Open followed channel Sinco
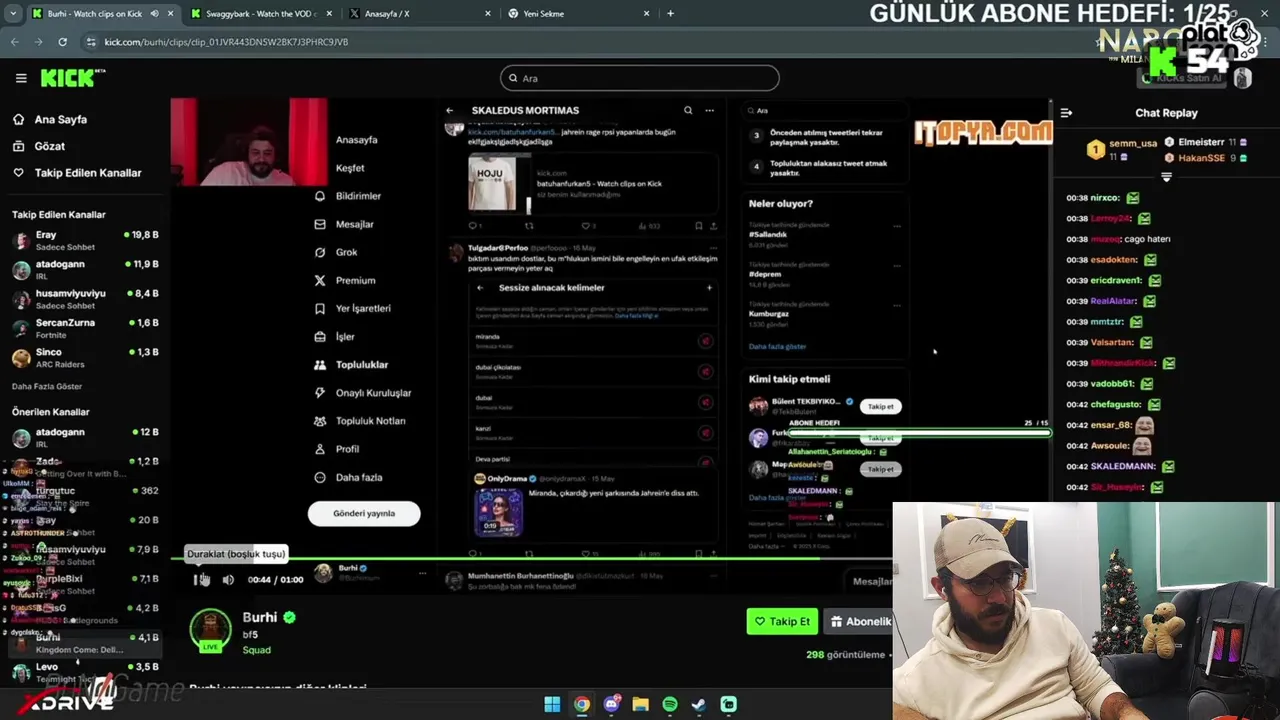This screenshot has height=720, width=1280. [x=85, y=357]
